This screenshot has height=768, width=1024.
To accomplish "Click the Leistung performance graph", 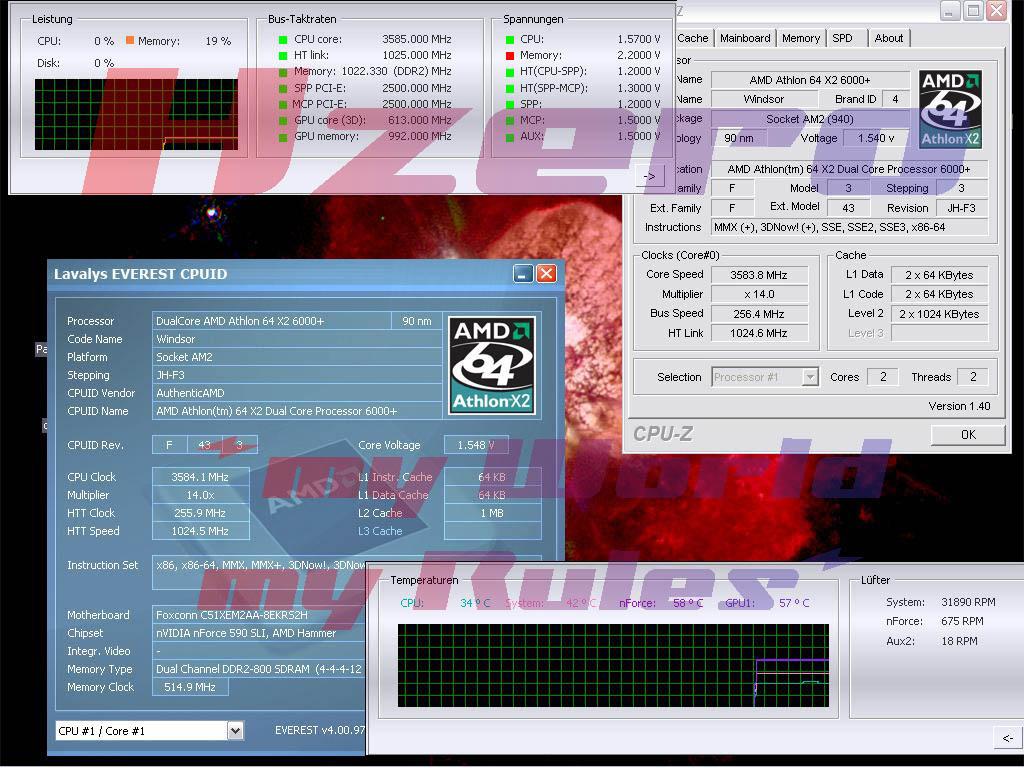I will (136, 115).
